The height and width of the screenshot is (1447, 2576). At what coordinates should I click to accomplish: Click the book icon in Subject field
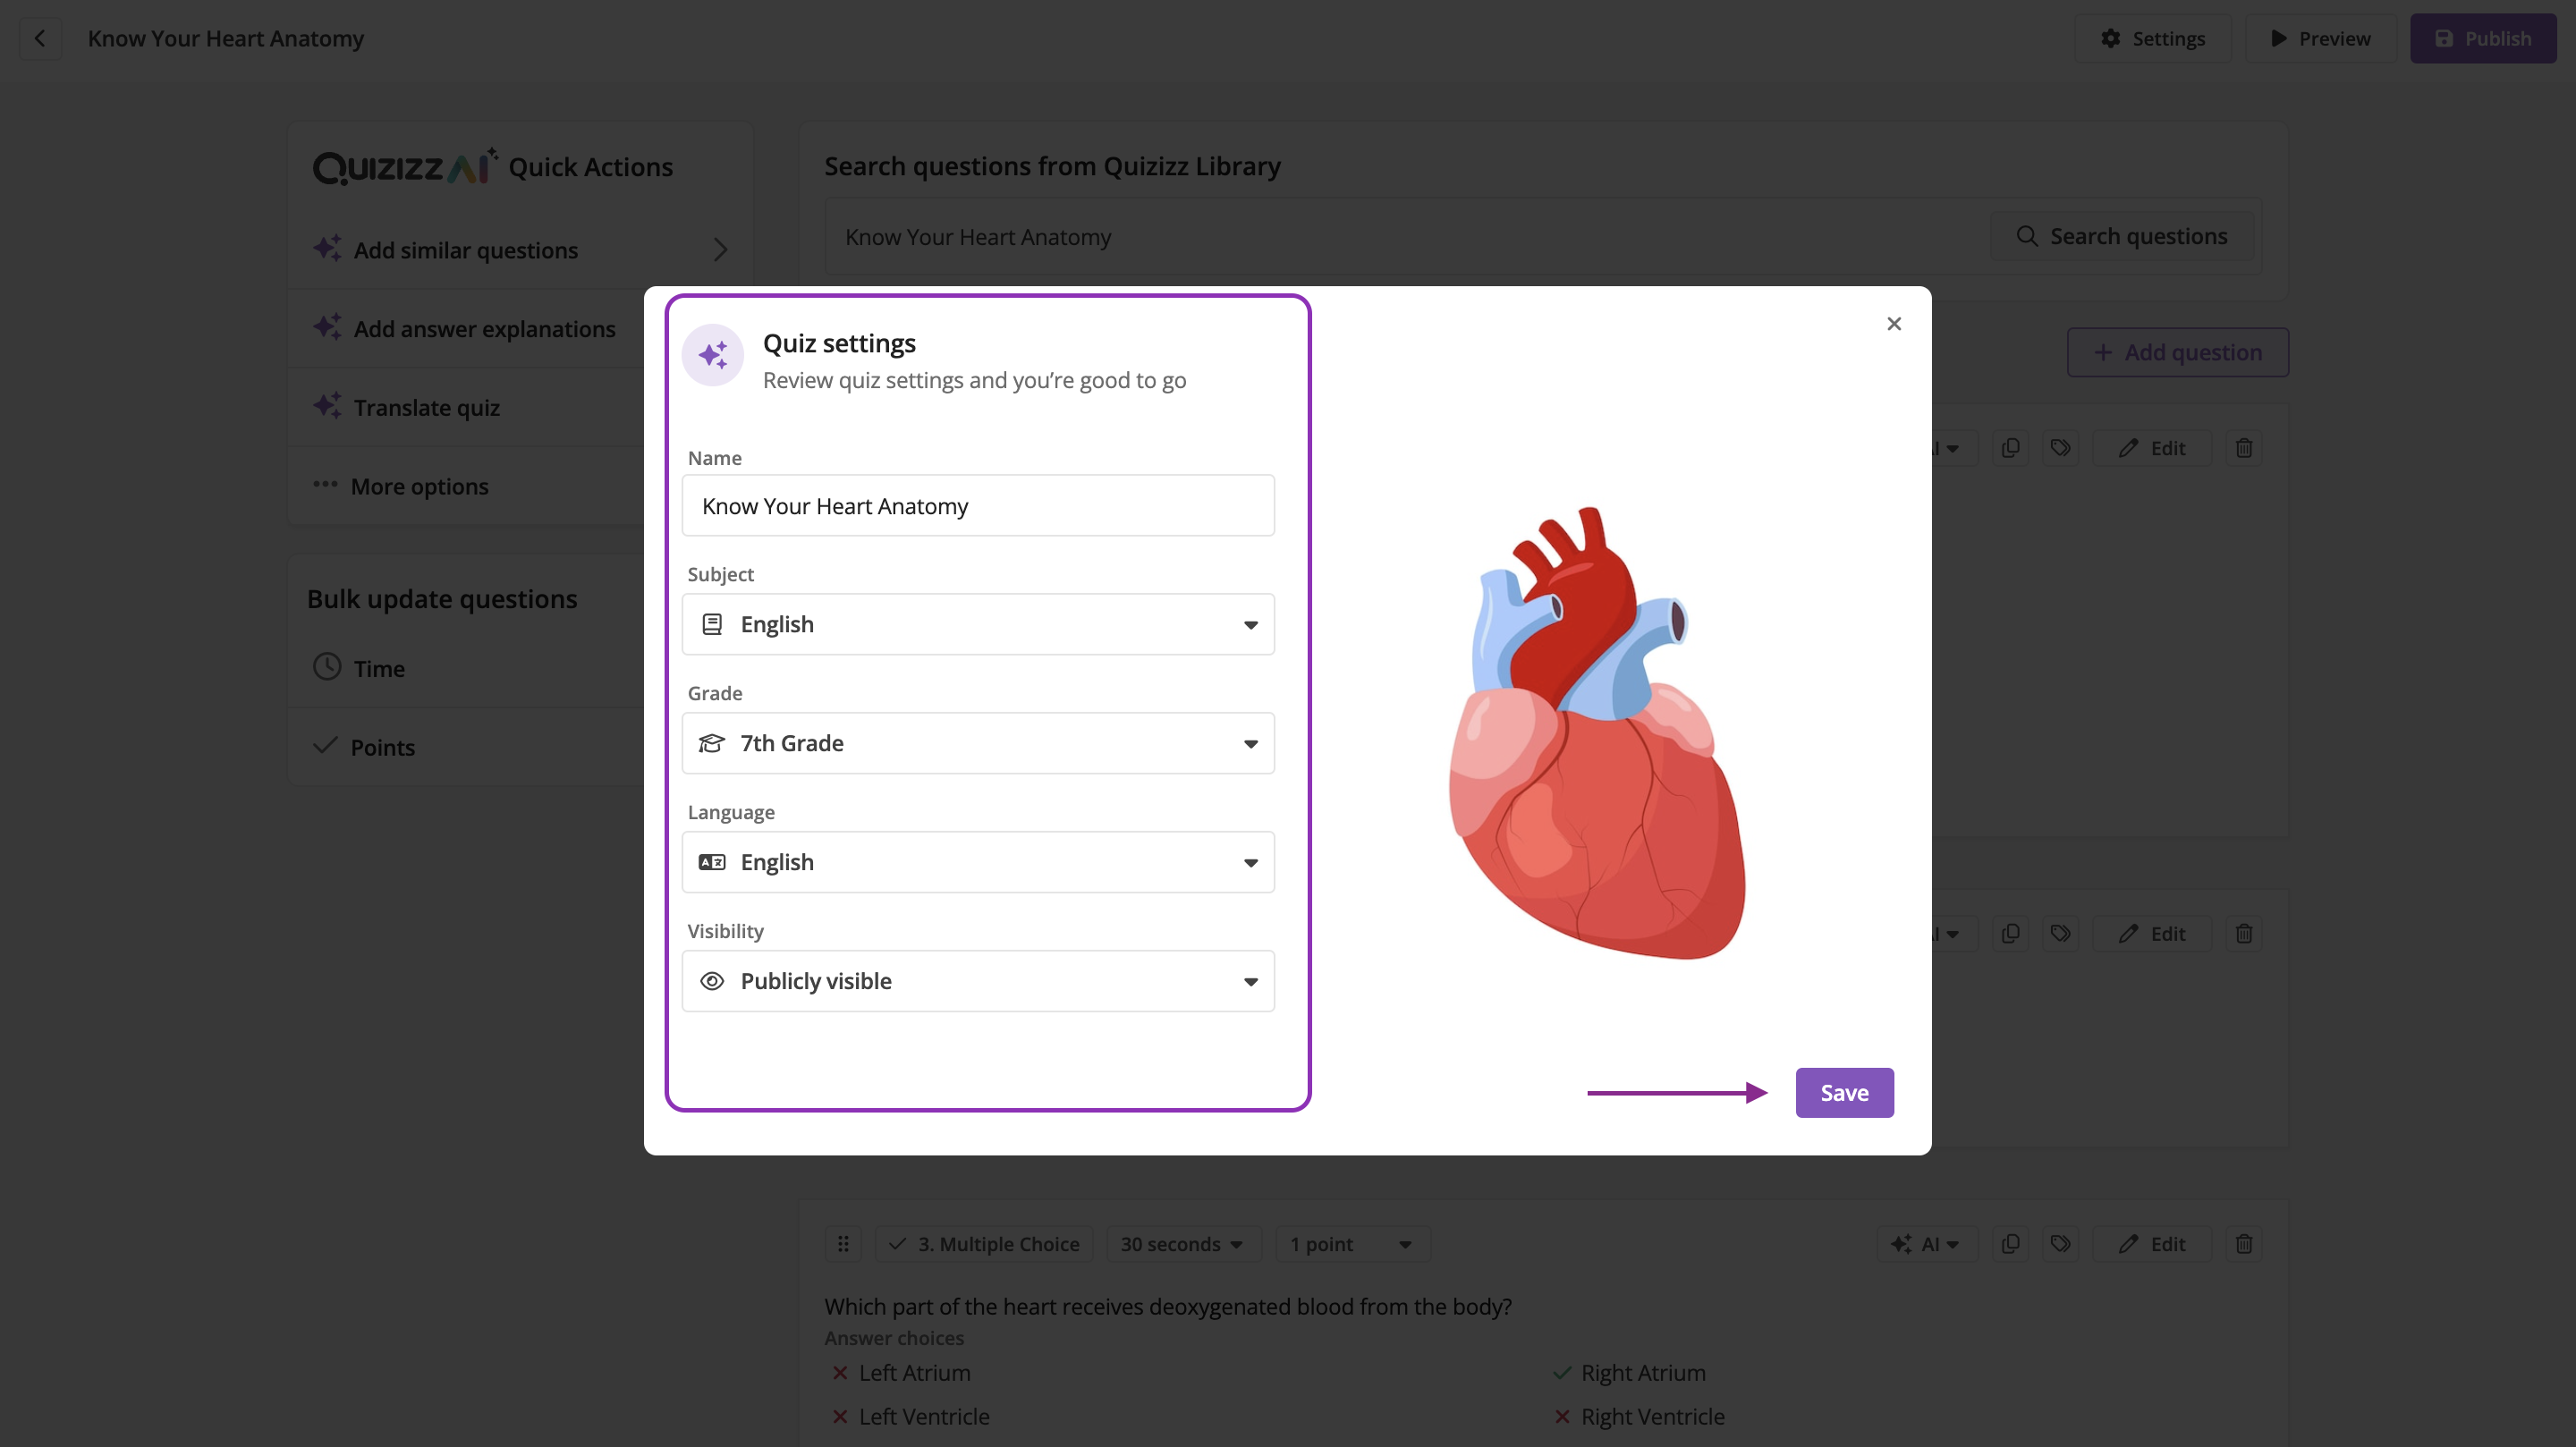pyautogui.click(x=711, y=624)
